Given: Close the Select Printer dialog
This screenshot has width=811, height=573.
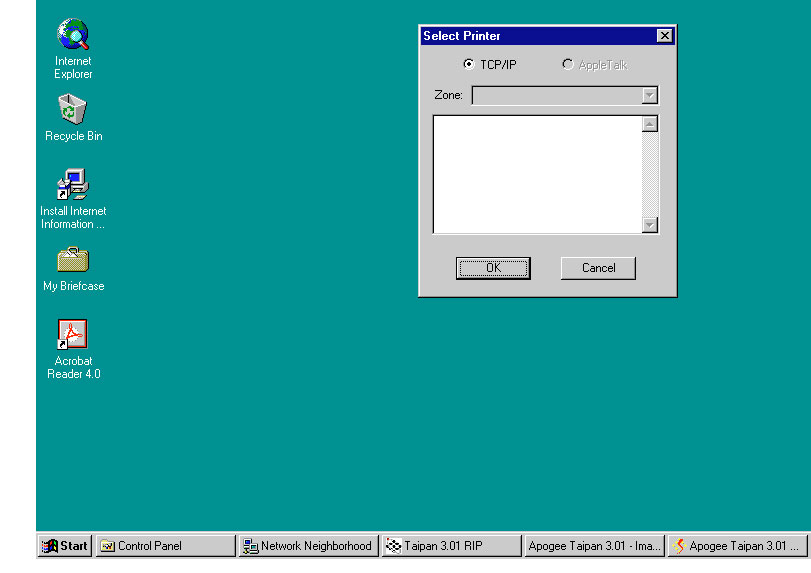Looking at the screenshot, I should click(665, 36).
